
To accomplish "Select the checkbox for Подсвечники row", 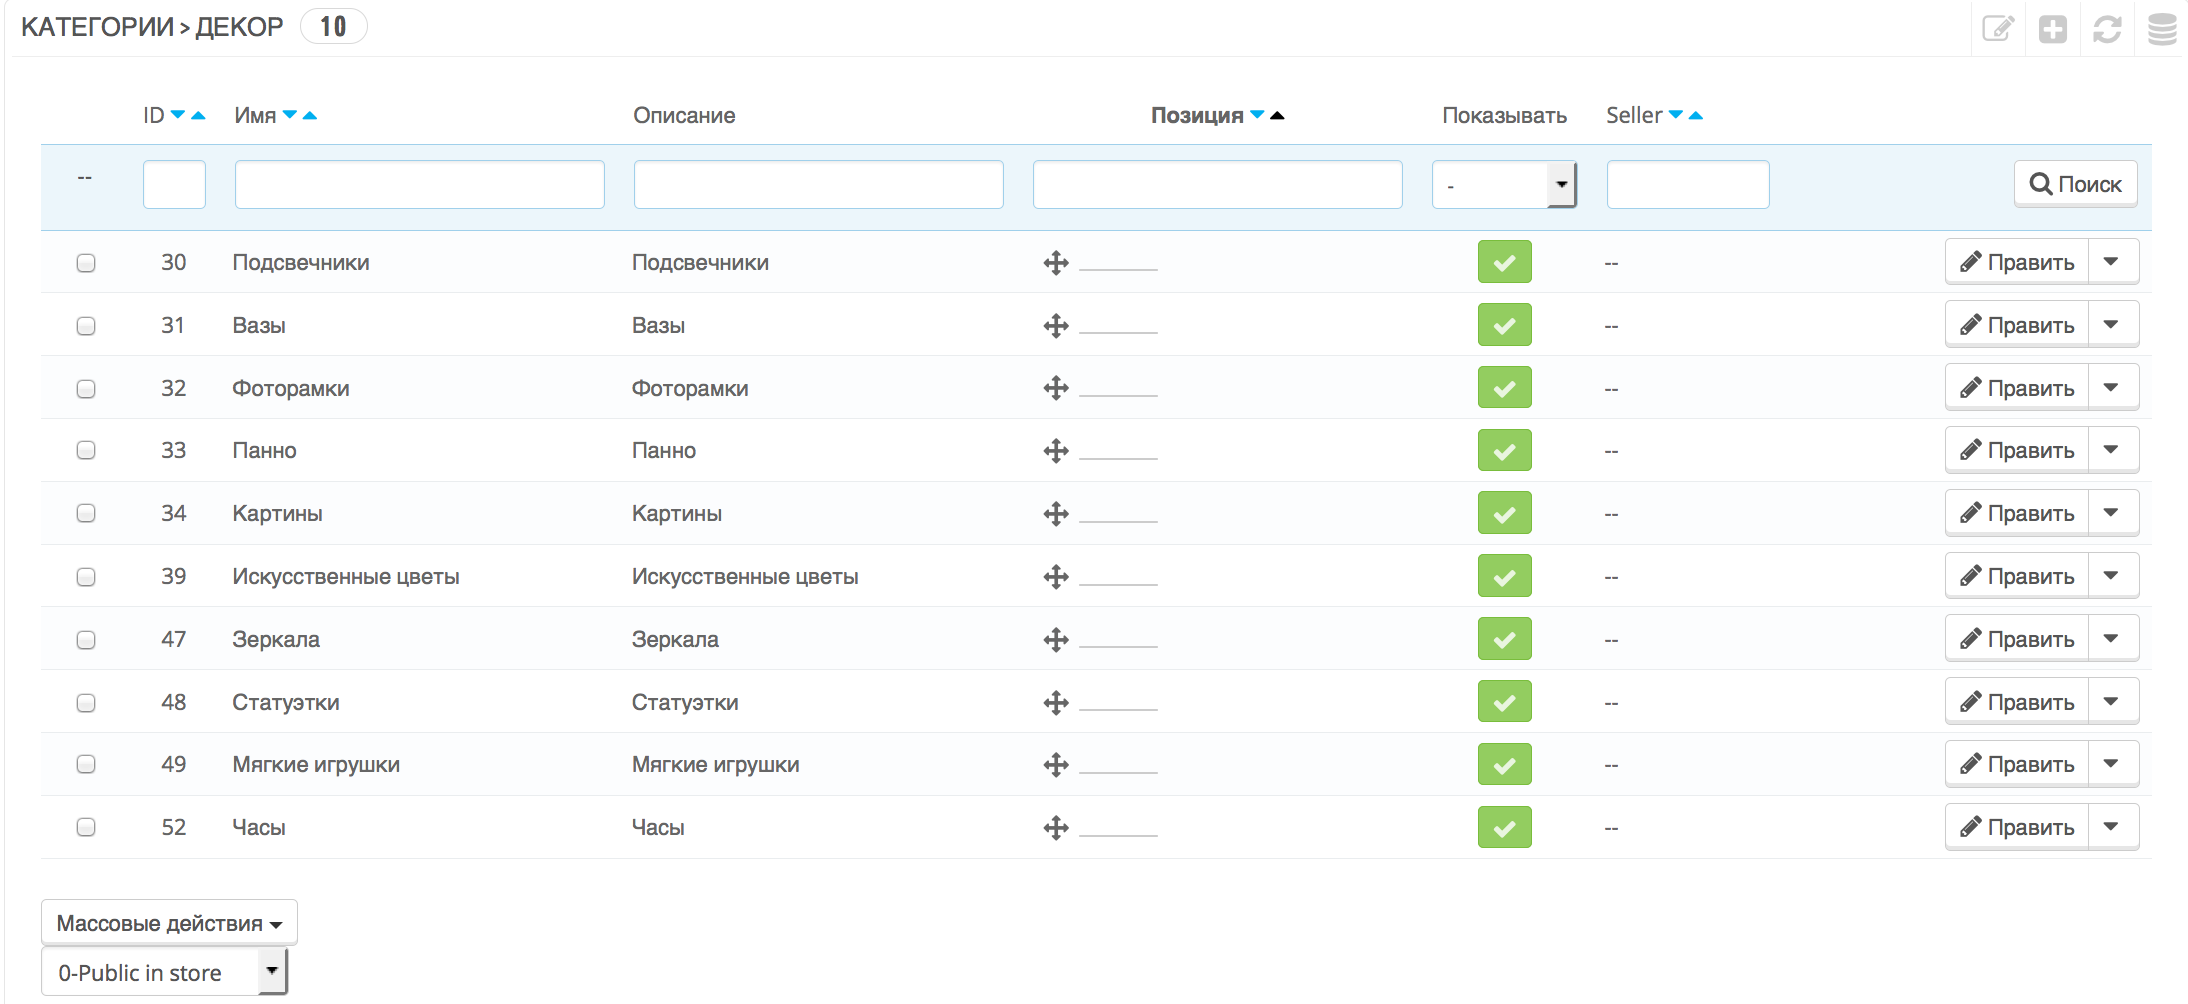I will click(x=86, y=263).
